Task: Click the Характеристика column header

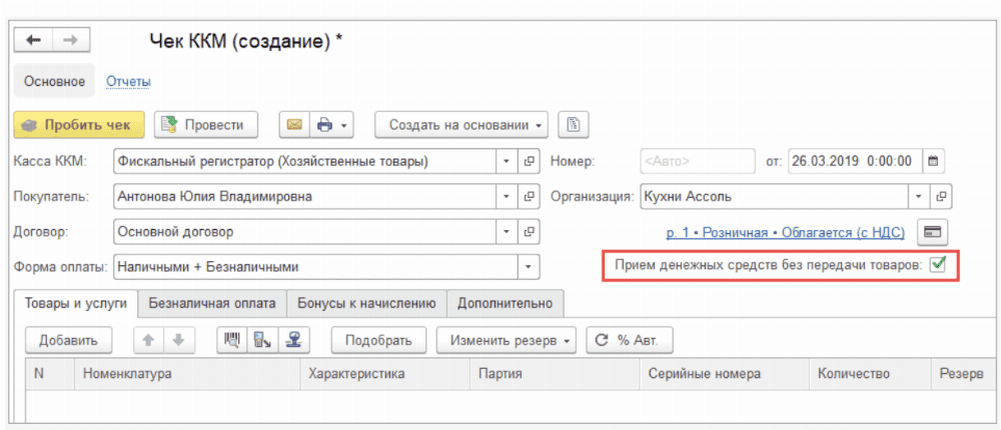Action: tap(385, 374)
